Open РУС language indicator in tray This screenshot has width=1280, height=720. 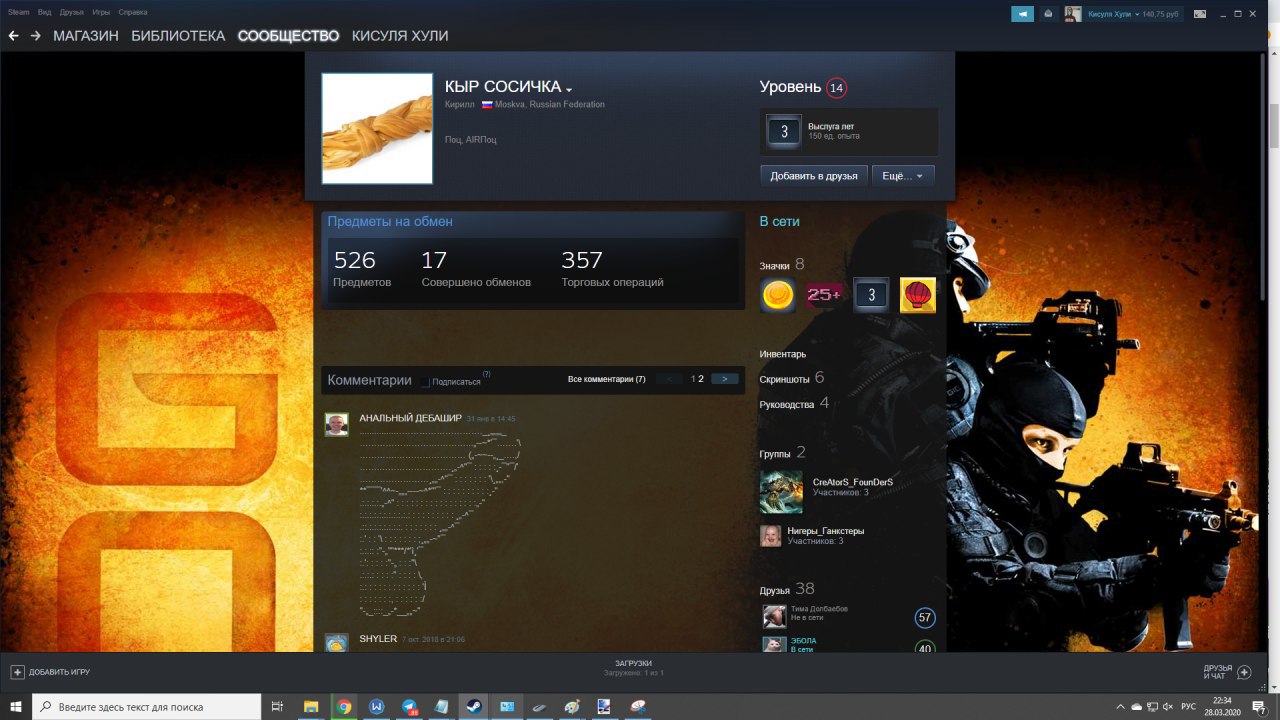pos(1188,706)
